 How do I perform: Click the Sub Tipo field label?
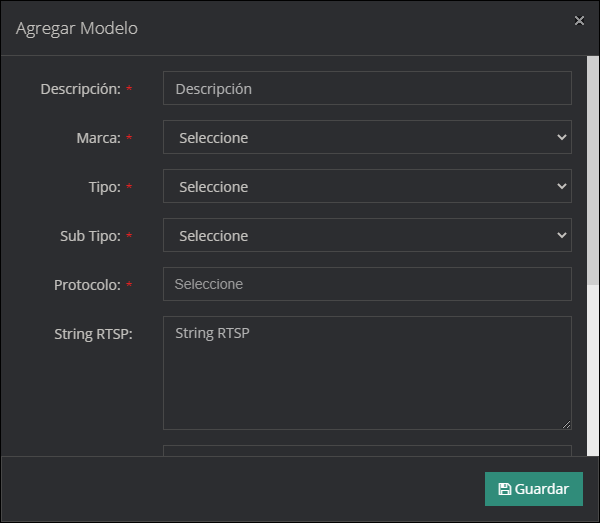click(90, 236)
